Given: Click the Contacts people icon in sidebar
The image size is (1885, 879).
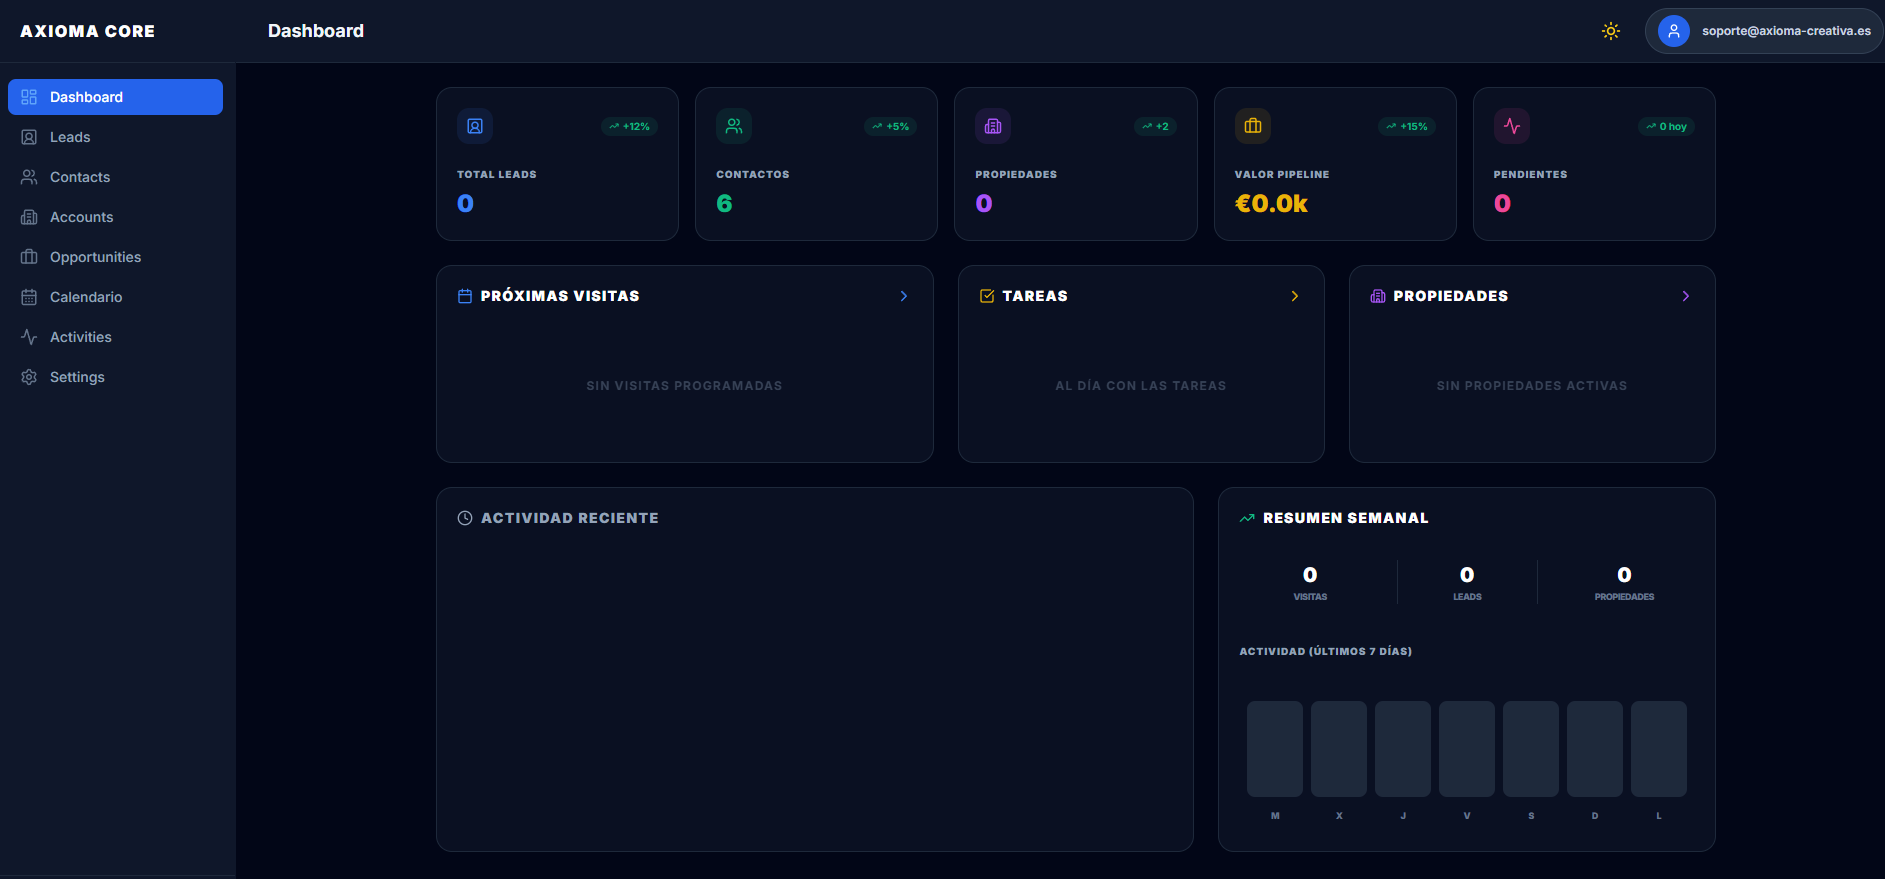Looking at the screenshot, I should 29,177.
